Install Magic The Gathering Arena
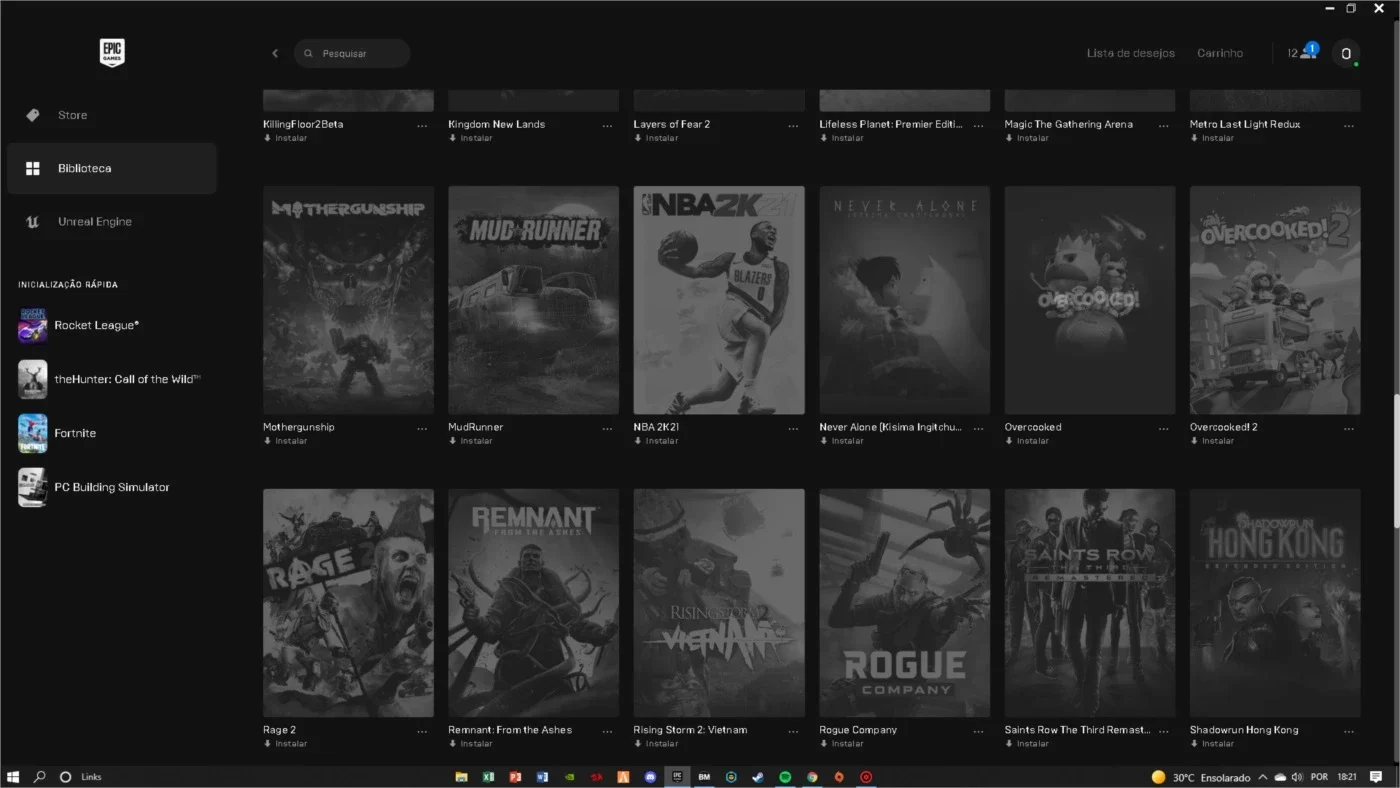 (x=1027, y=138)
